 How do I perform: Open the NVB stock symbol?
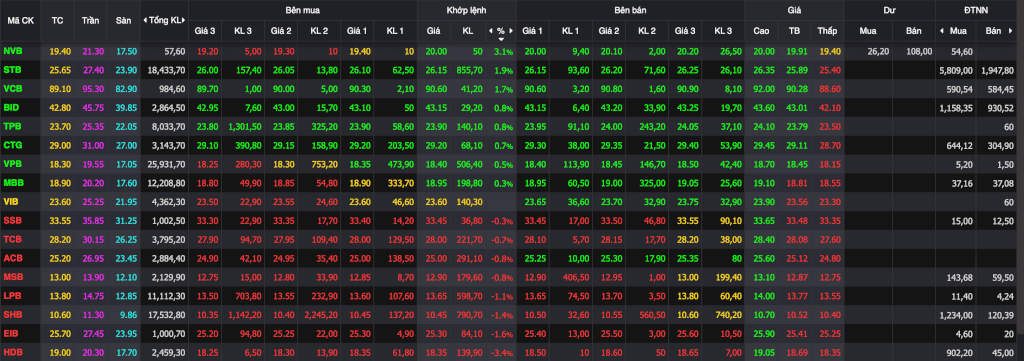coord(12,51)
